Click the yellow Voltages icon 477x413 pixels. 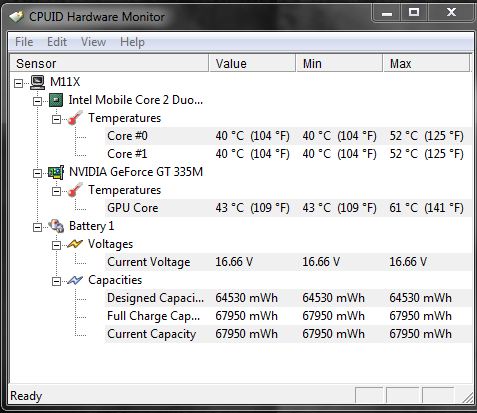point(75,244)
